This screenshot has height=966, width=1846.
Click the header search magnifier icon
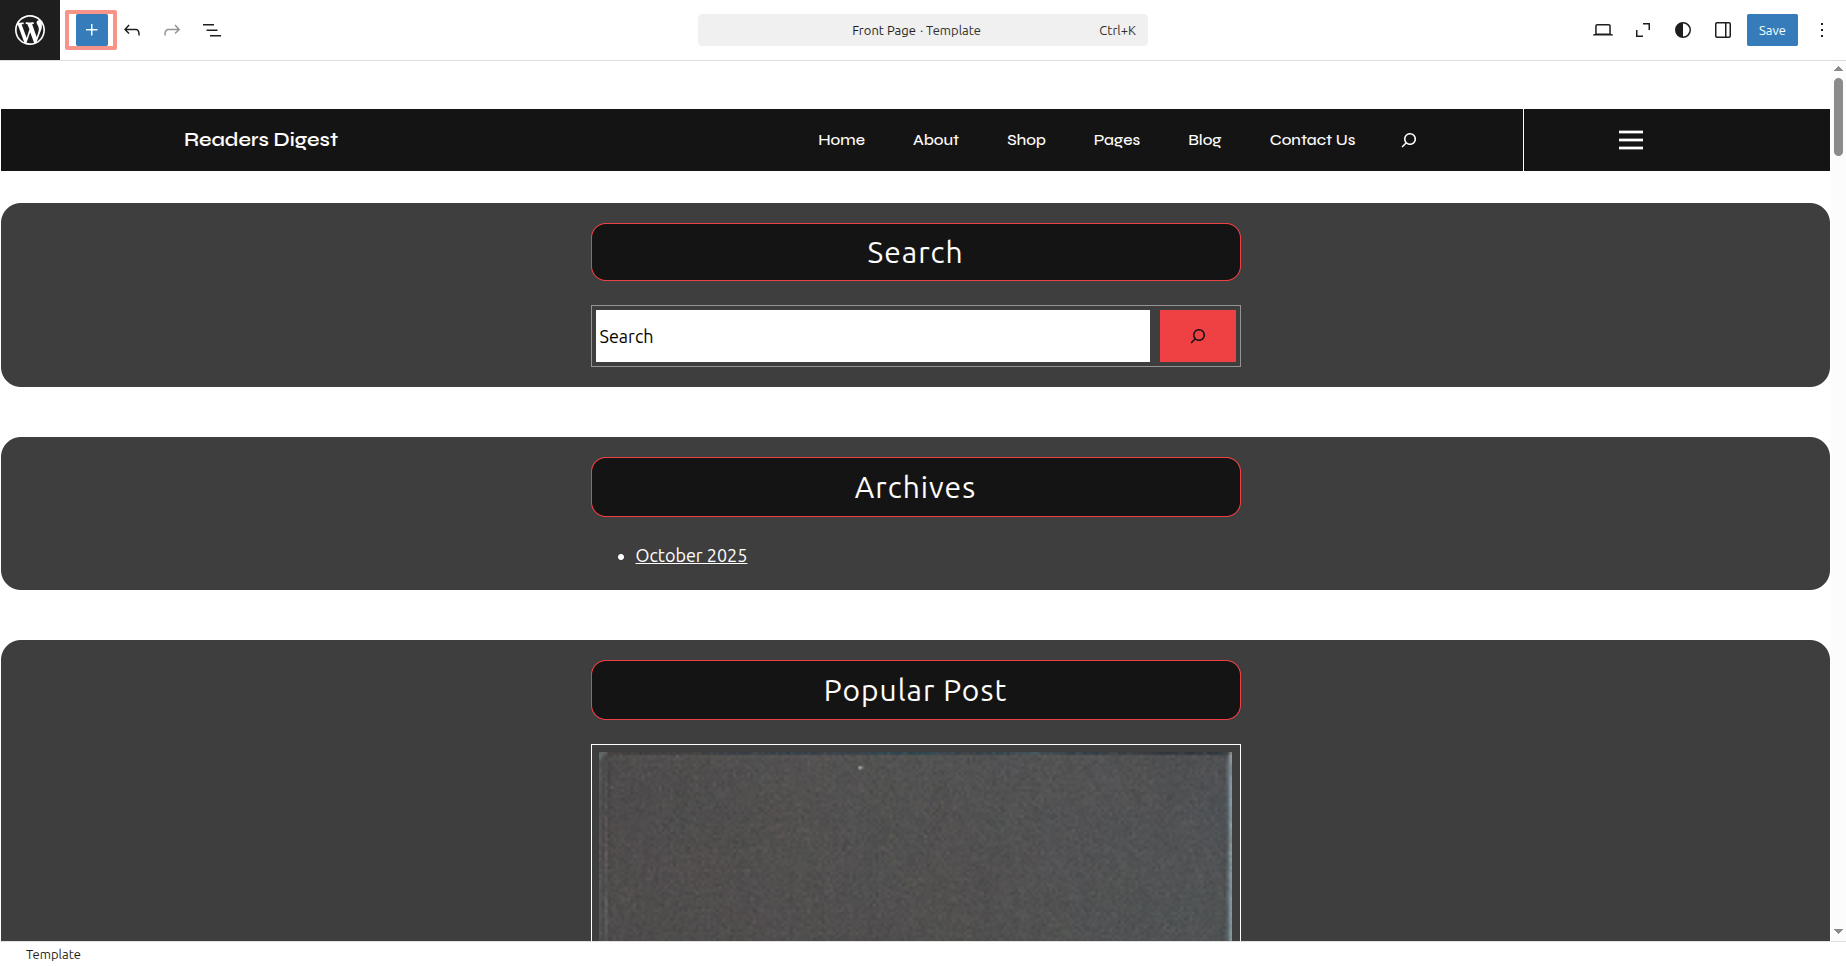(x=1409, y=140)
